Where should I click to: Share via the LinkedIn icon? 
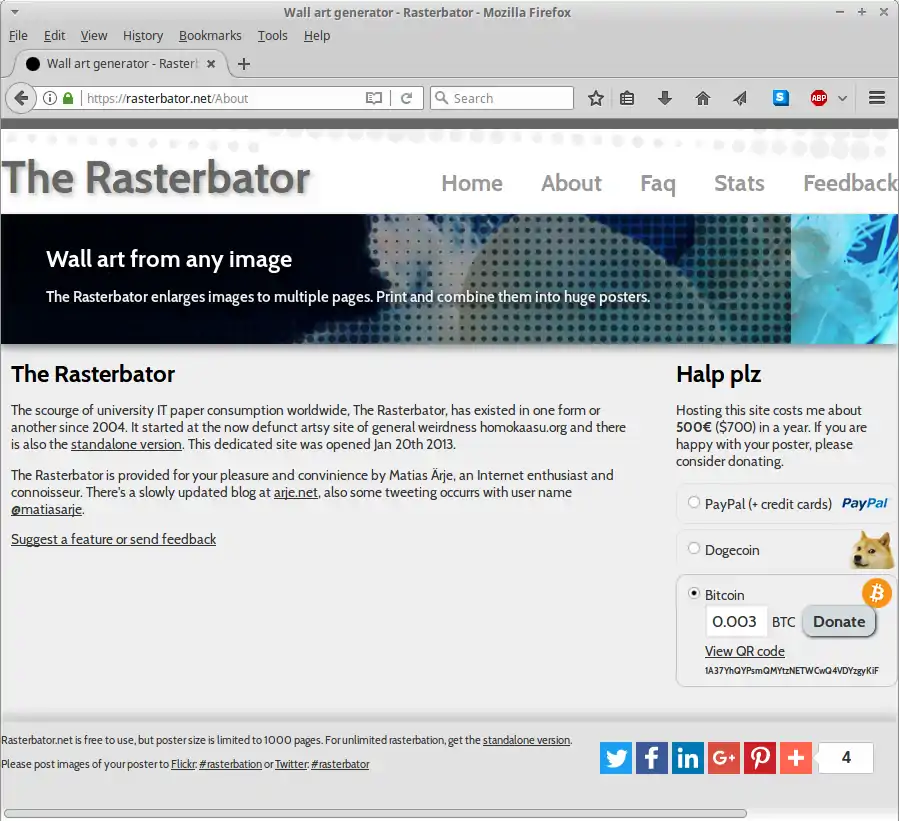coord(688,758)
